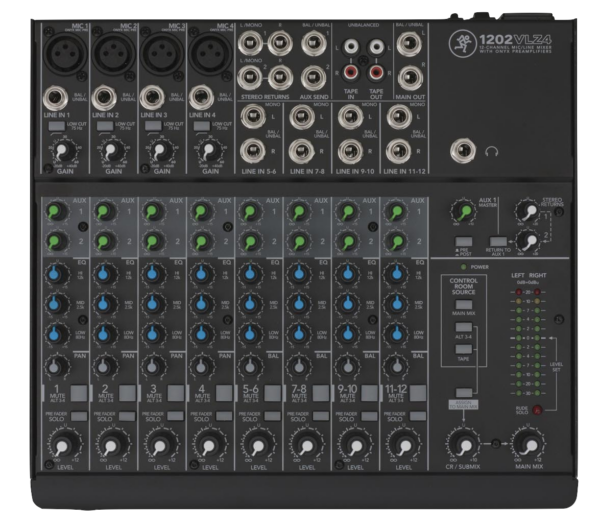Click LINE IN 5-6 left jack
600x526 pixels.
point(253,116)
